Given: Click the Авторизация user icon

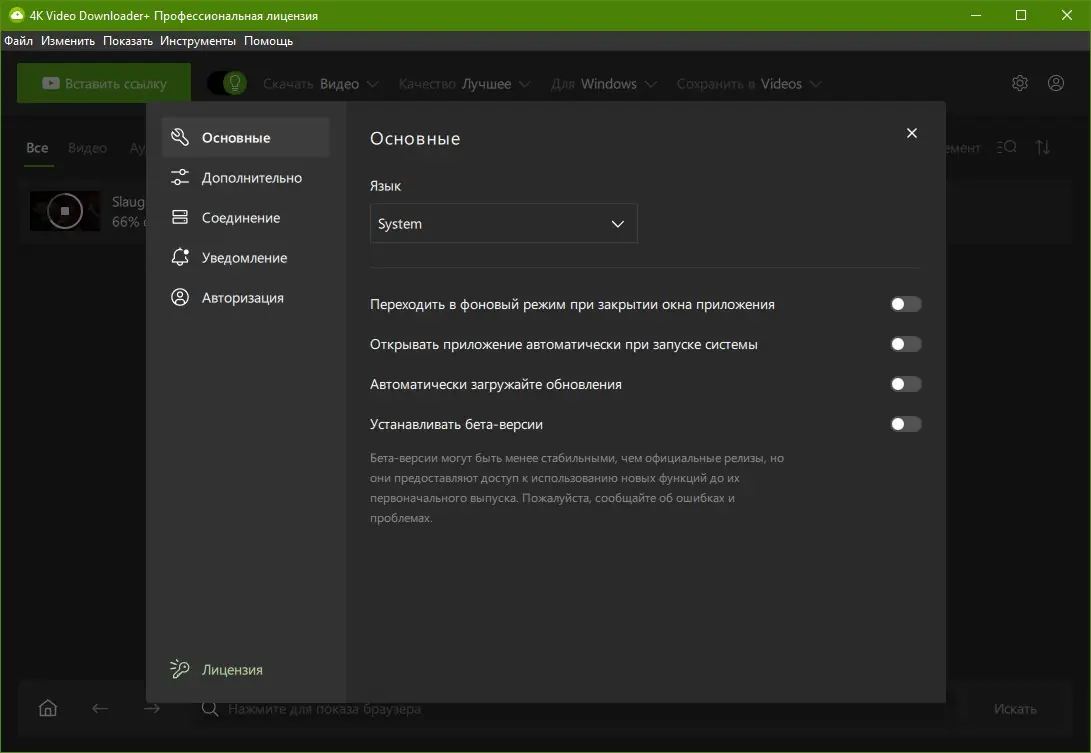Looking at the screenshot, I should pos(180,297).
